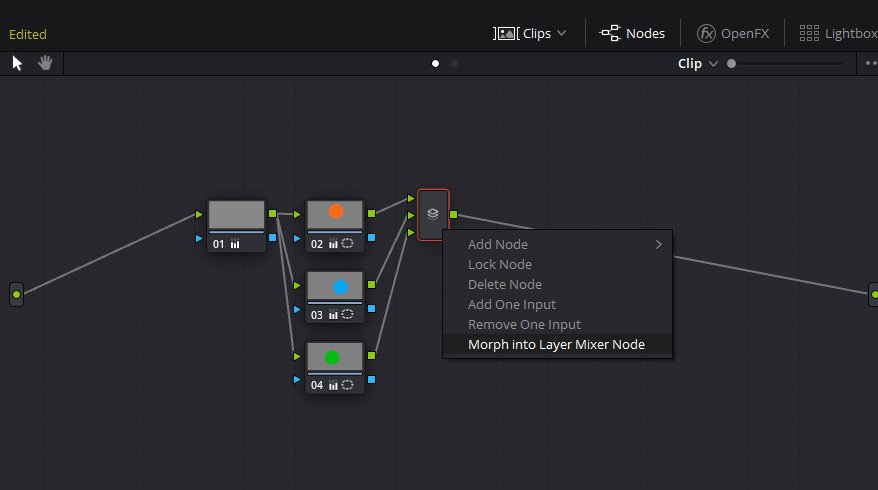Select the hand pan tool
Screen dimensions: 878x490
45,63
